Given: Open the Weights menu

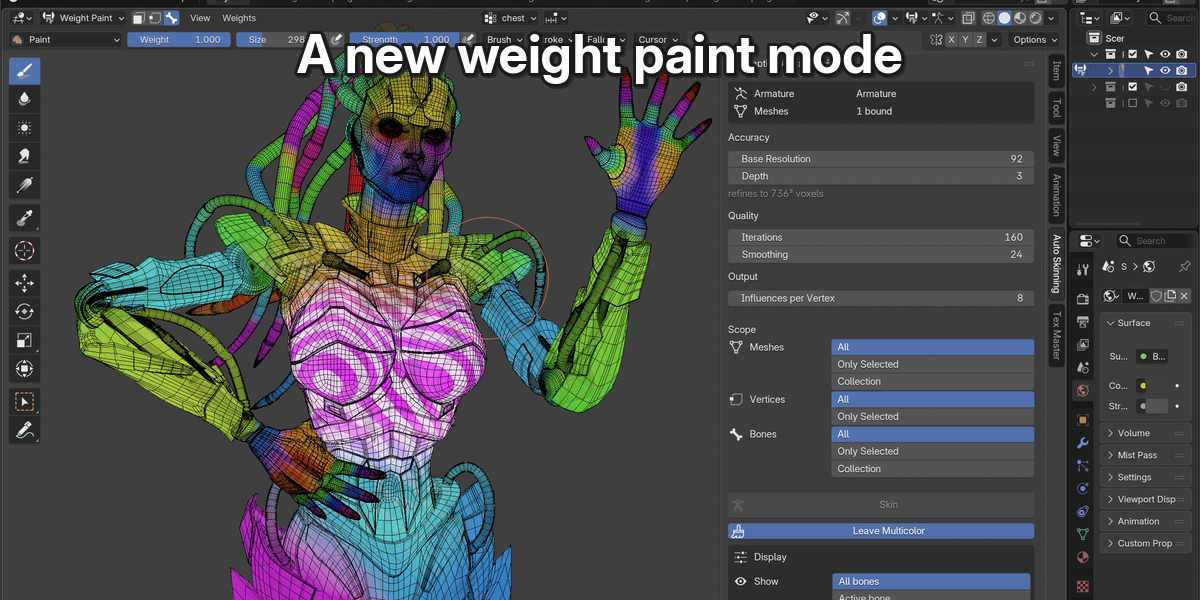Looking at the screenshot, I should click(x=239, y=18).
